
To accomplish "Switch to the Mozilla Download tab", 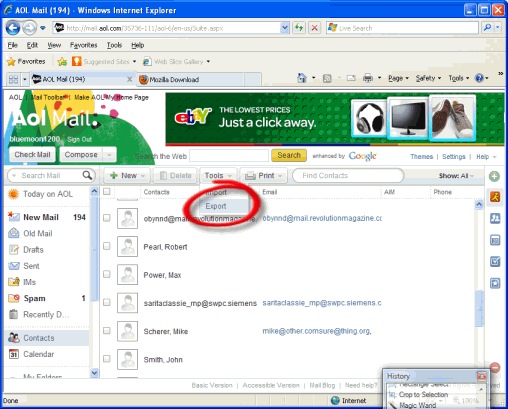I will pyautogui.click(x=191, y=79).
